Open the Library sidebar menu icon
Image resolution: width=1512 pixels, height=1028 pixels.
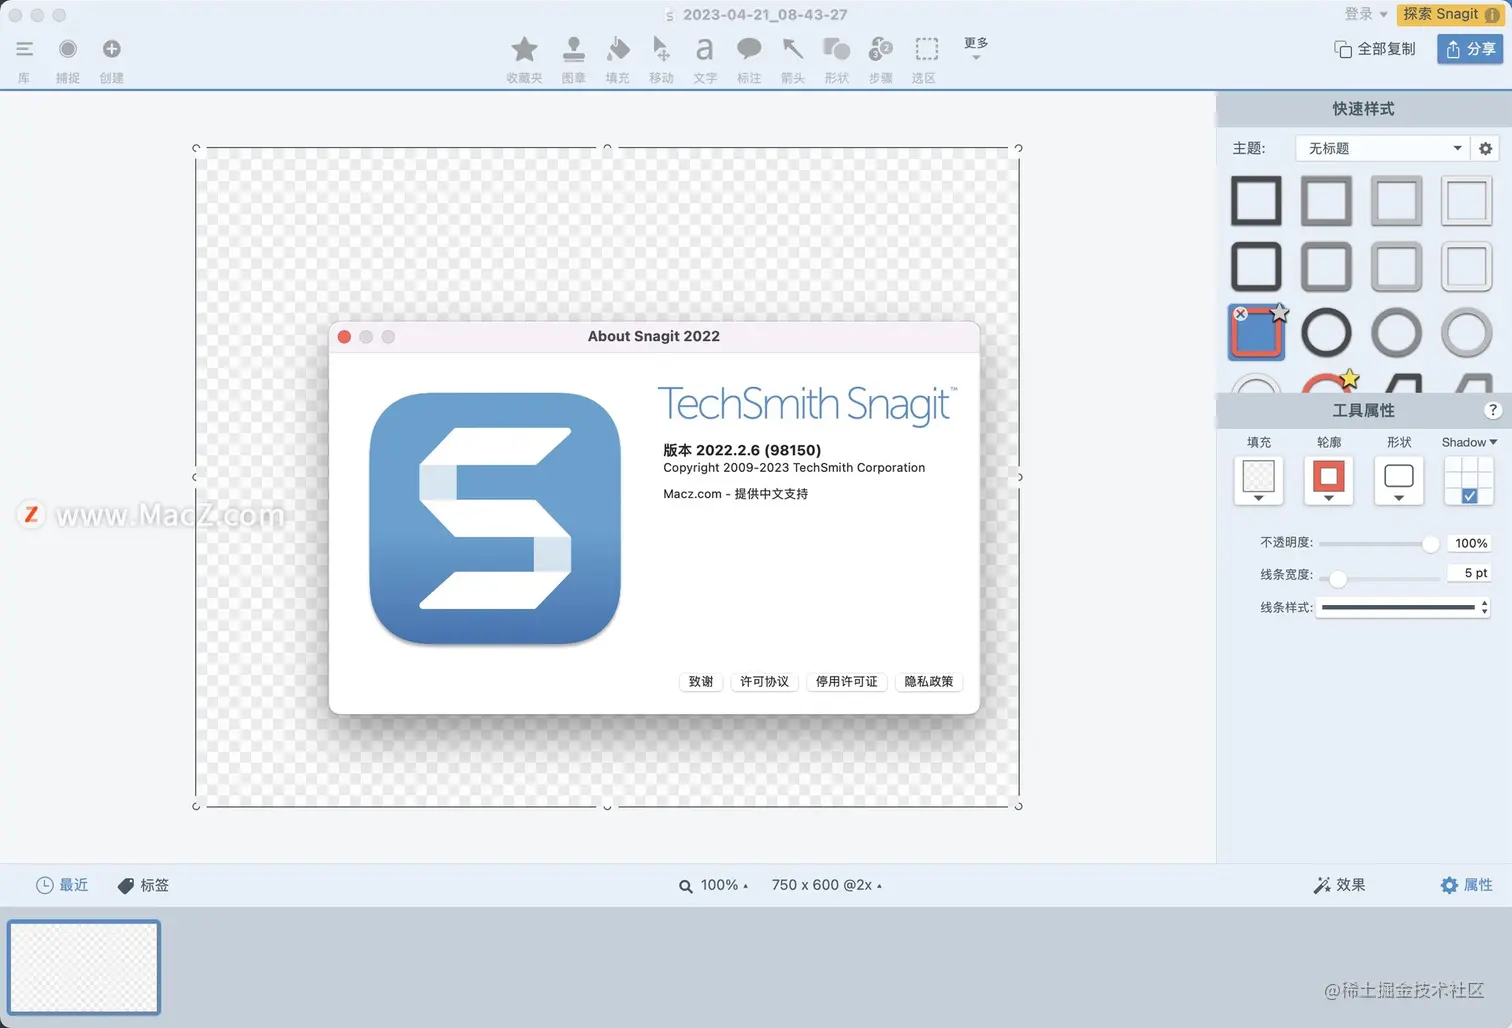coord(24,49)
